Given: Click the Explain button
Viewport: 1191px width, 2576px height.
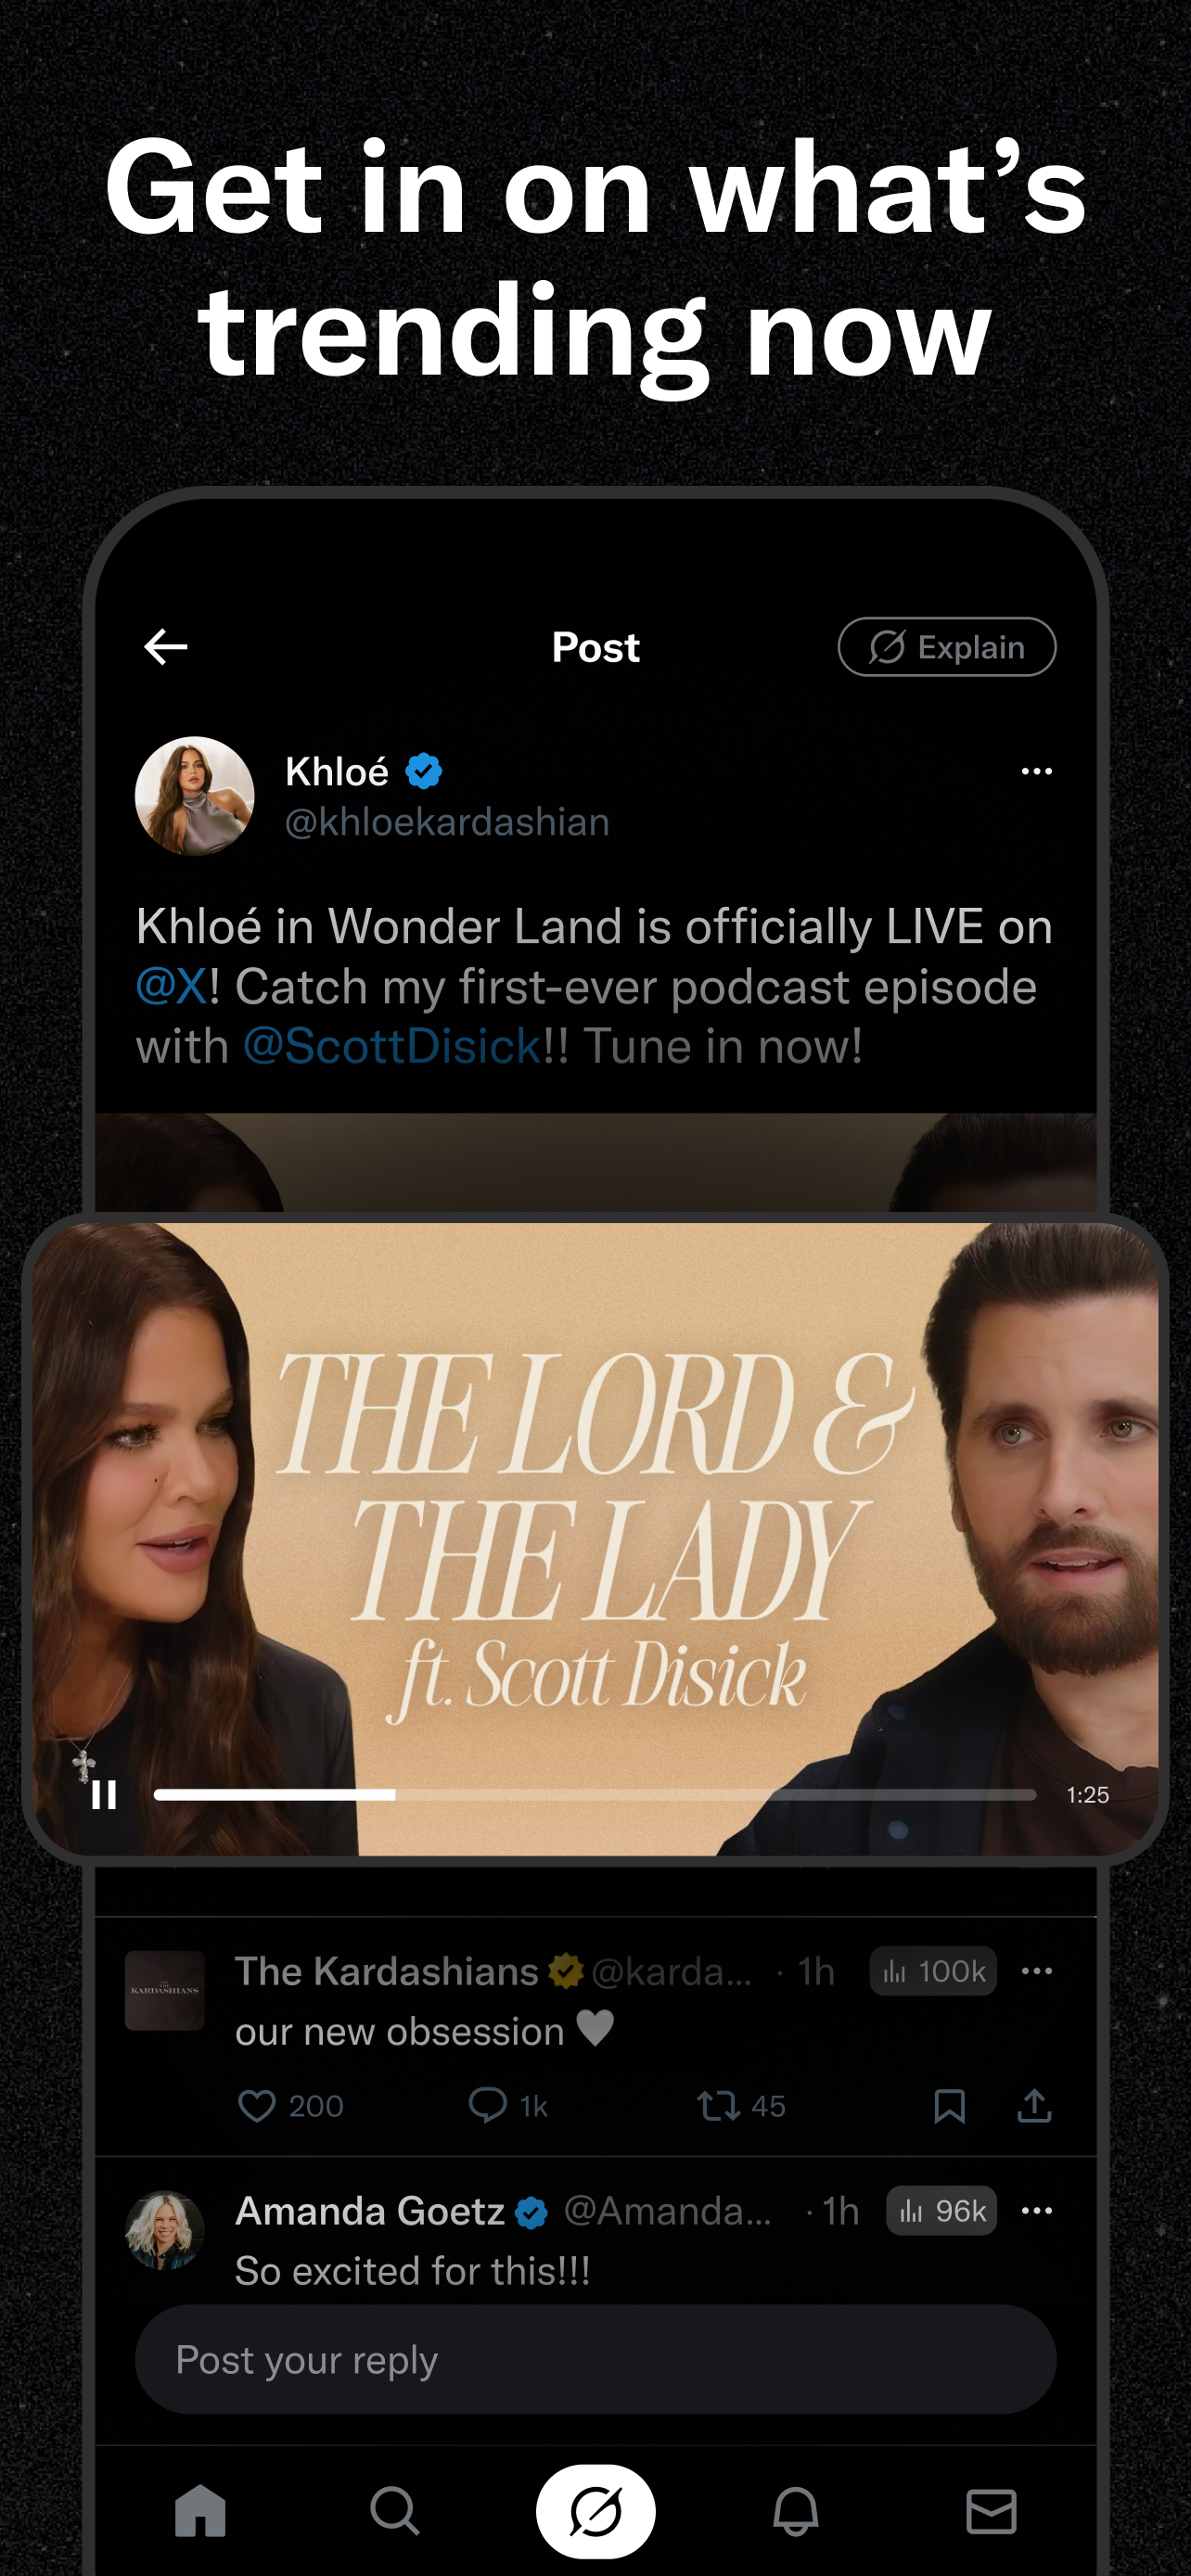Looking at the screenshot, I should coord(946,647).
